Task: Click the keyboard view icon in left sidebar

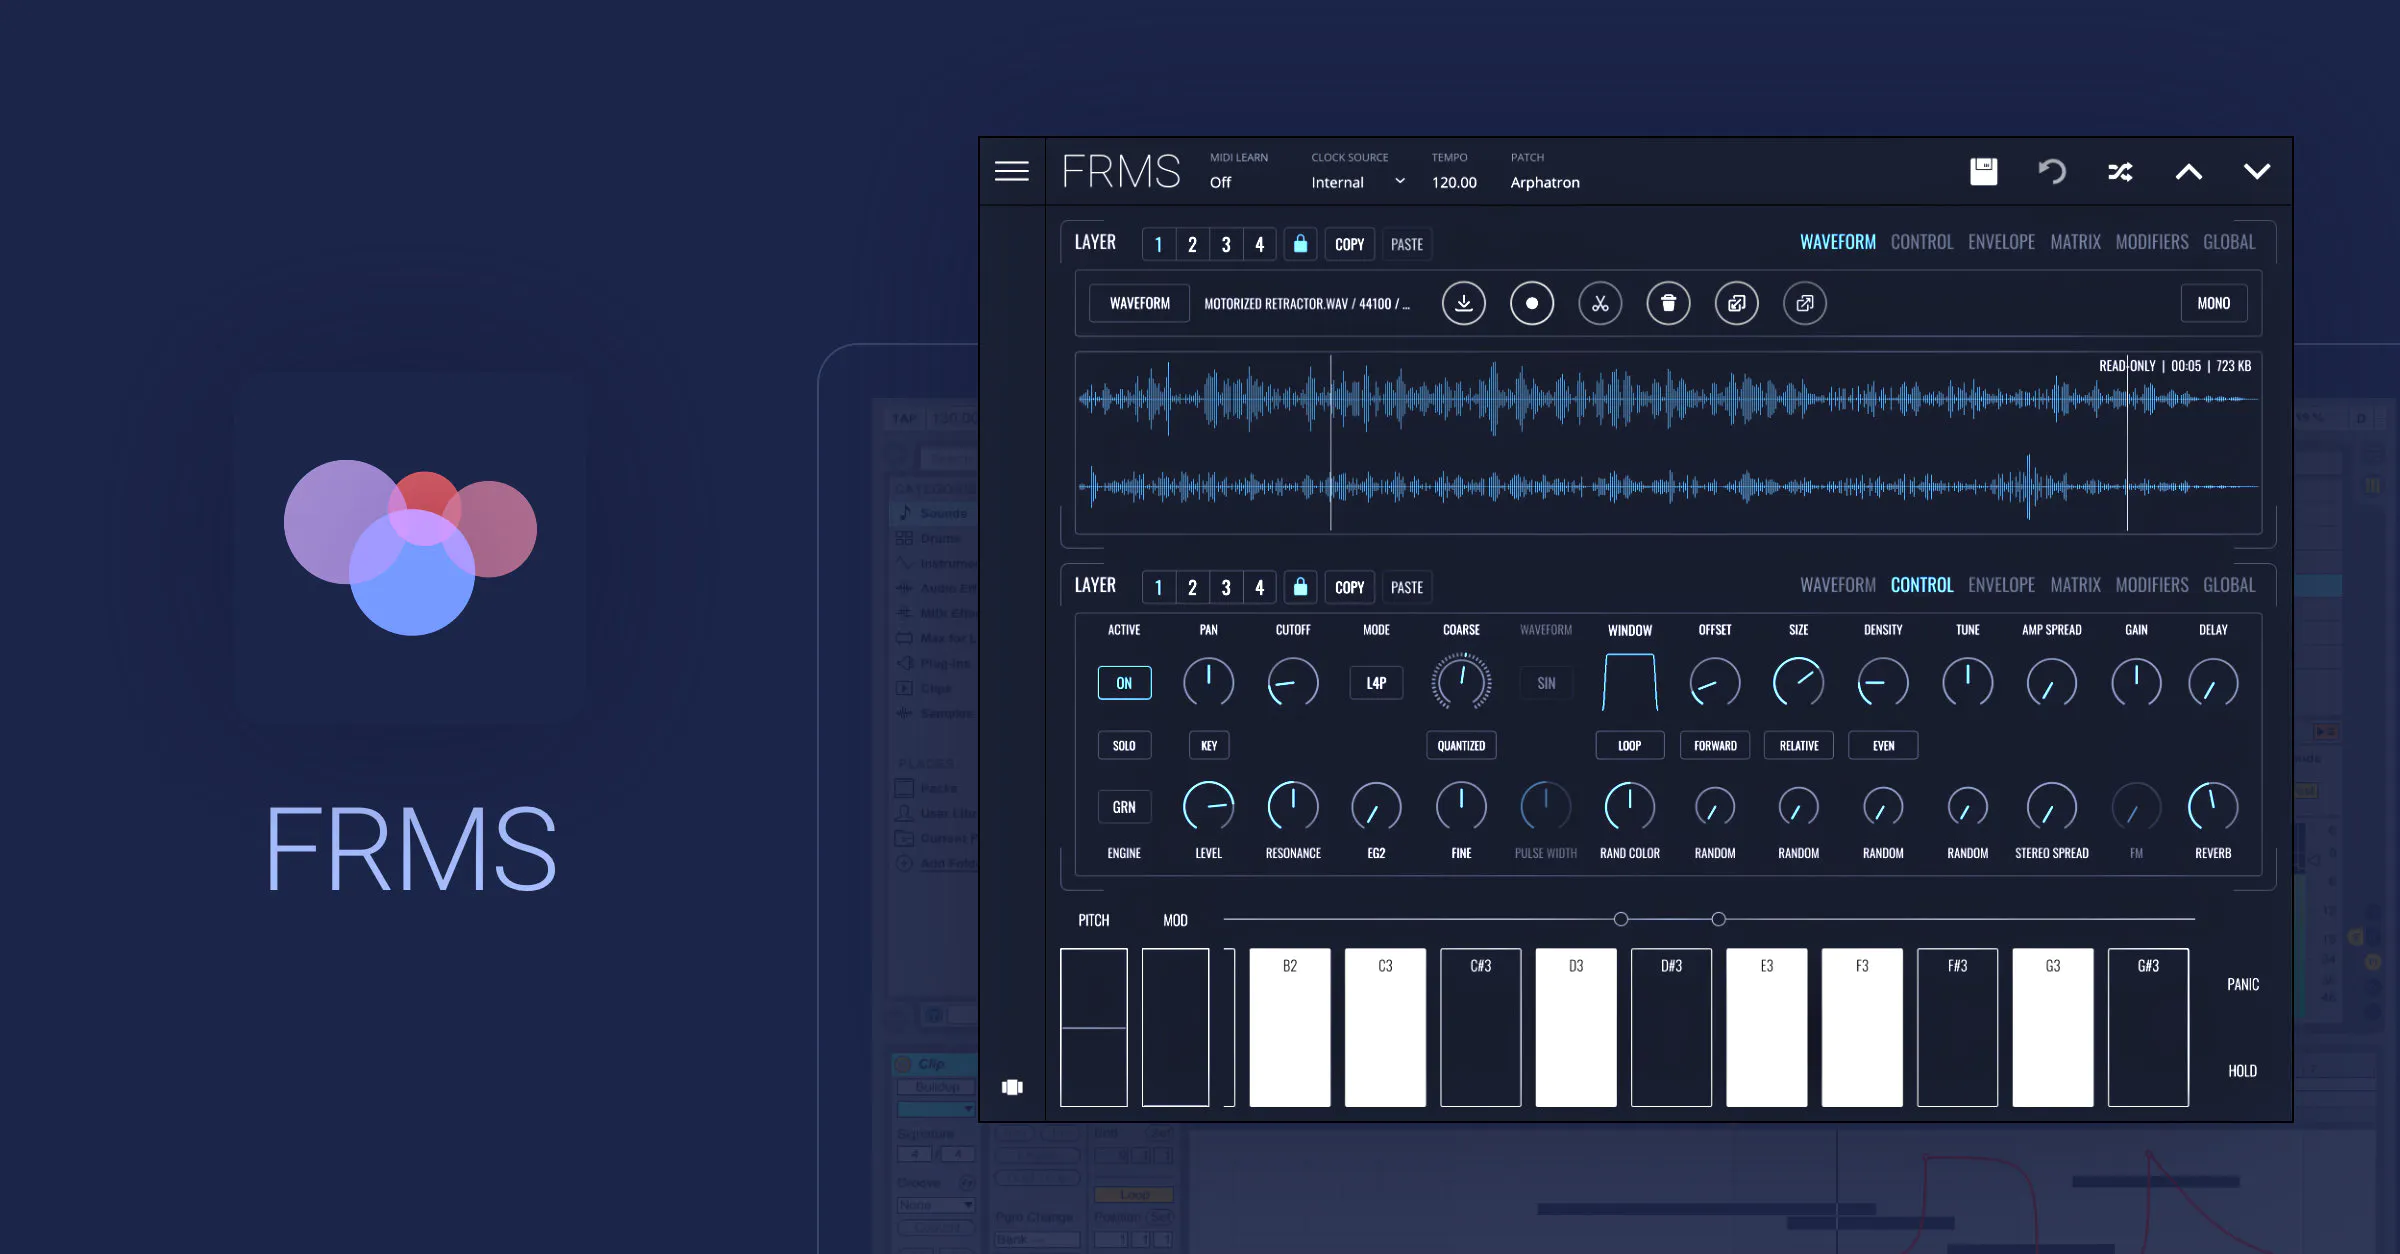Action: (x=1012, y=1087)
